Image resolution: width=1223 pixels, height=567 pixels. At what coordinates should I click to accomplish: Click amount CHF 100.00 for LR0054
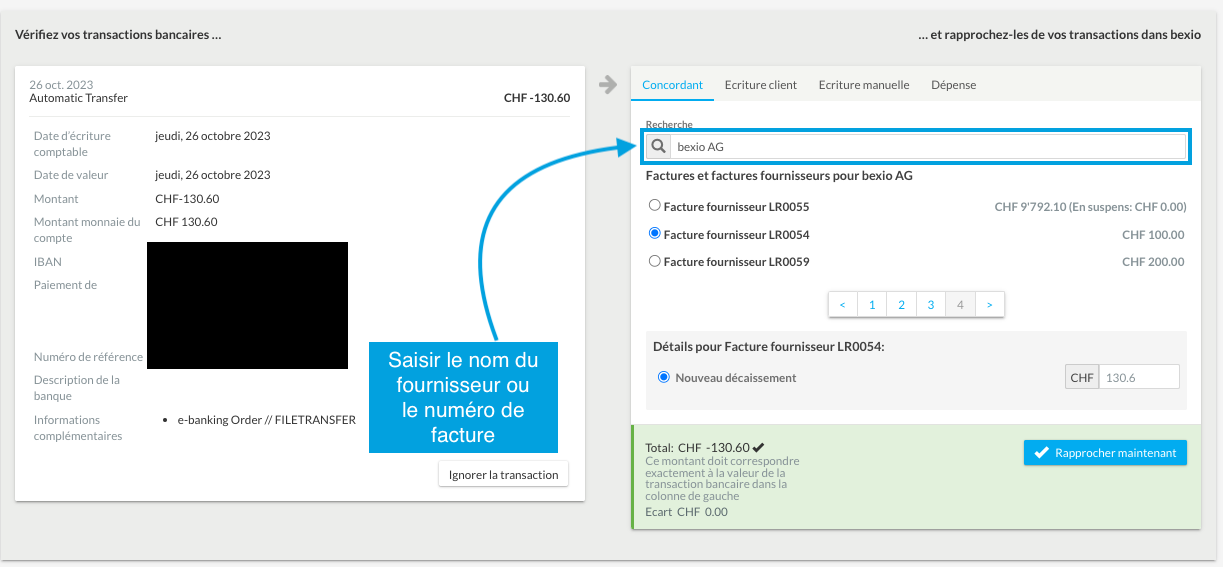point(1153,235)
